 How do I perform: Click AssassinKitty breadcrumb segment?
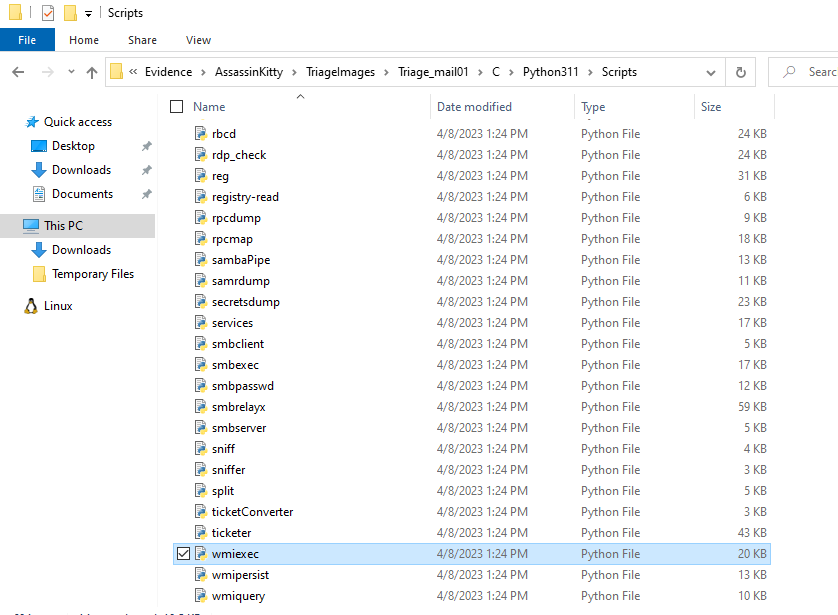pyautogui.click(x=249, y=72)
